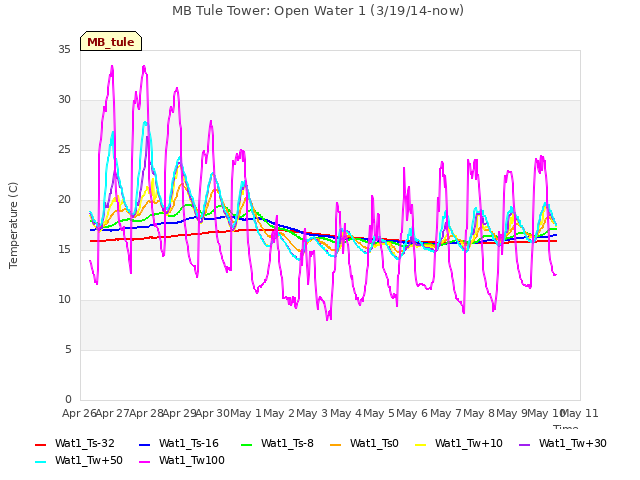Click the Wat1_Ts-16 legend label

[x=189, y=443]
